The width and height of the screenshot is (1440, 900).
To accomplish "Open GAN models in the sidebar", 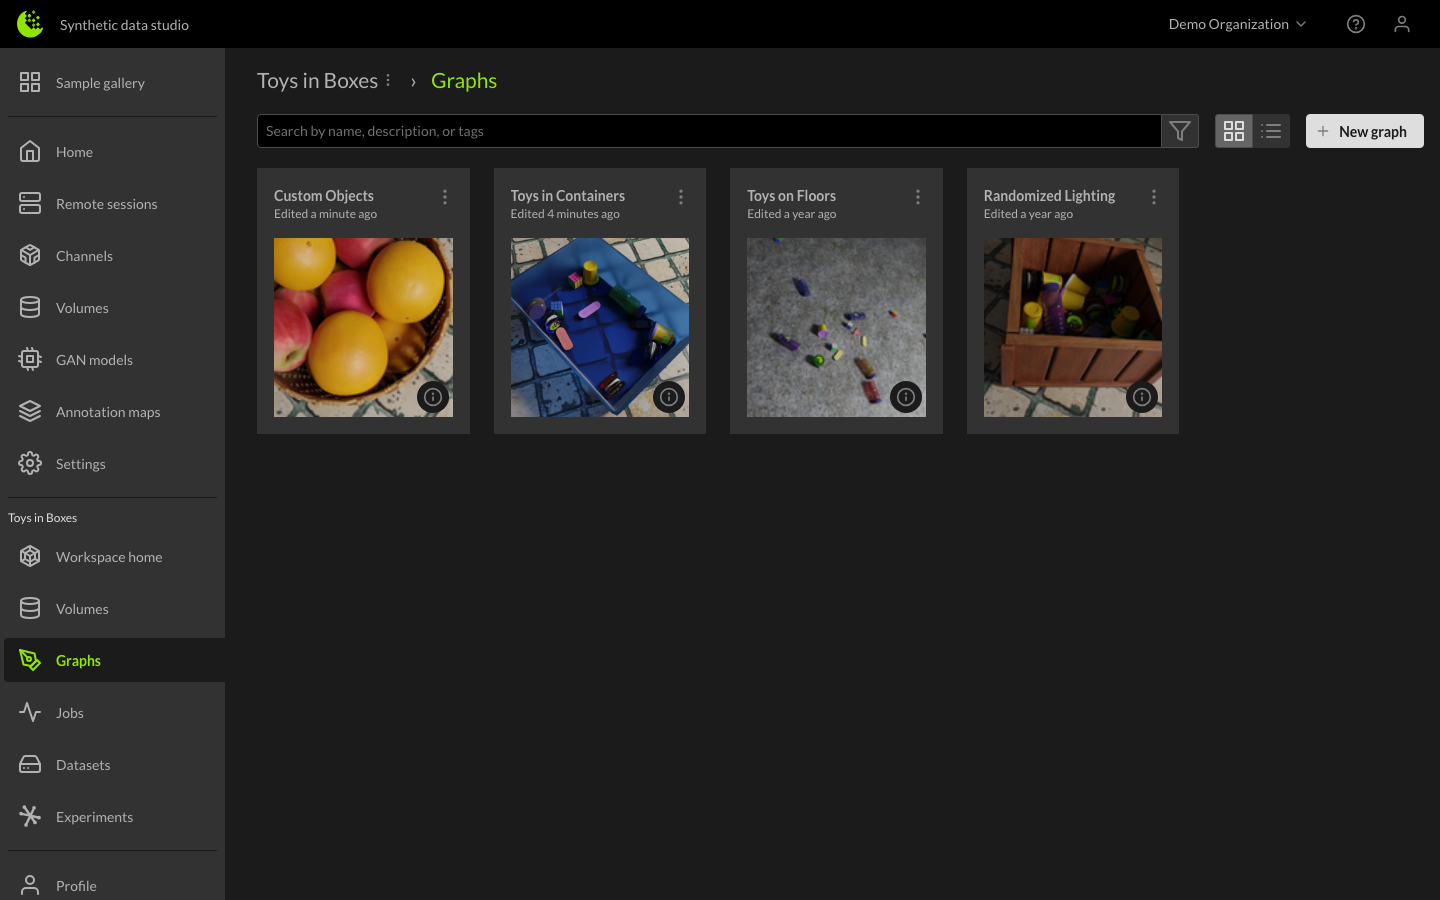I will (94, 360).
